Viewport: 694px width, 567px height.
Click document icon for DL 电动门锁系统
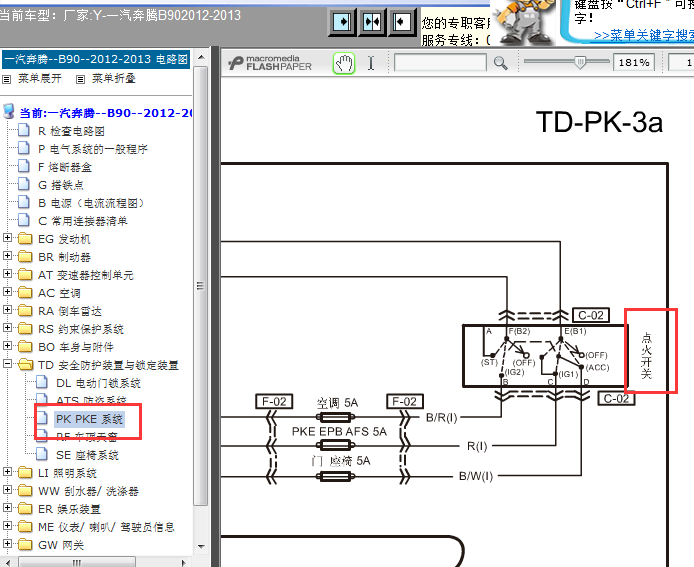coord(42,382)
